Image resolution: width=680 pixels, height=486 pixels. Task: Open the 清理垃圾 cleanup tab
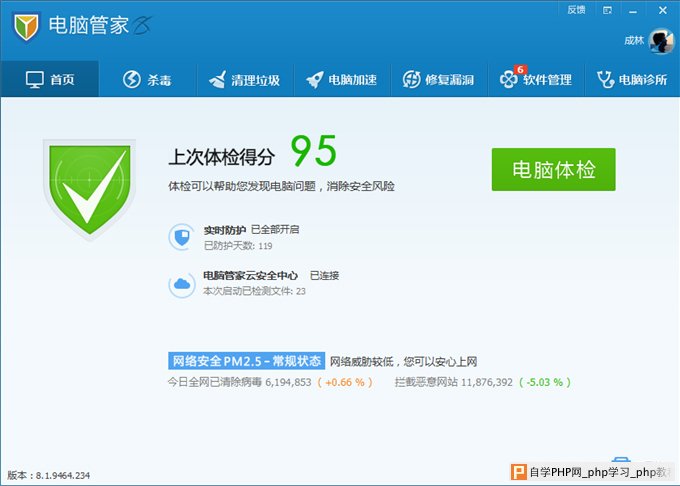click(x=245, y=79)
